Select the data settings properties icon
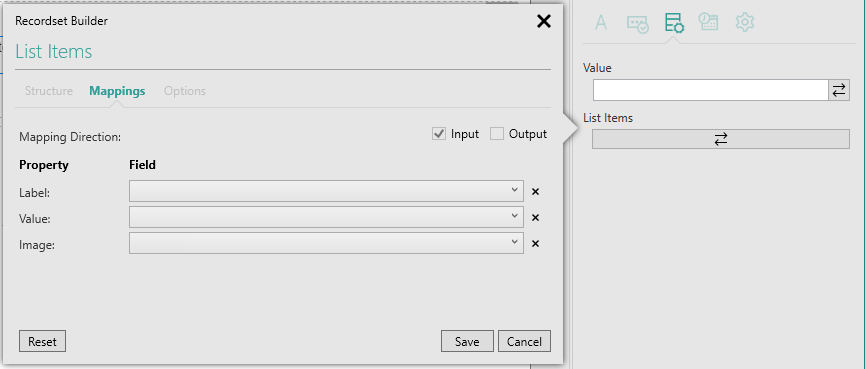The height and width of the screenshot is (369, 865). 674,23
